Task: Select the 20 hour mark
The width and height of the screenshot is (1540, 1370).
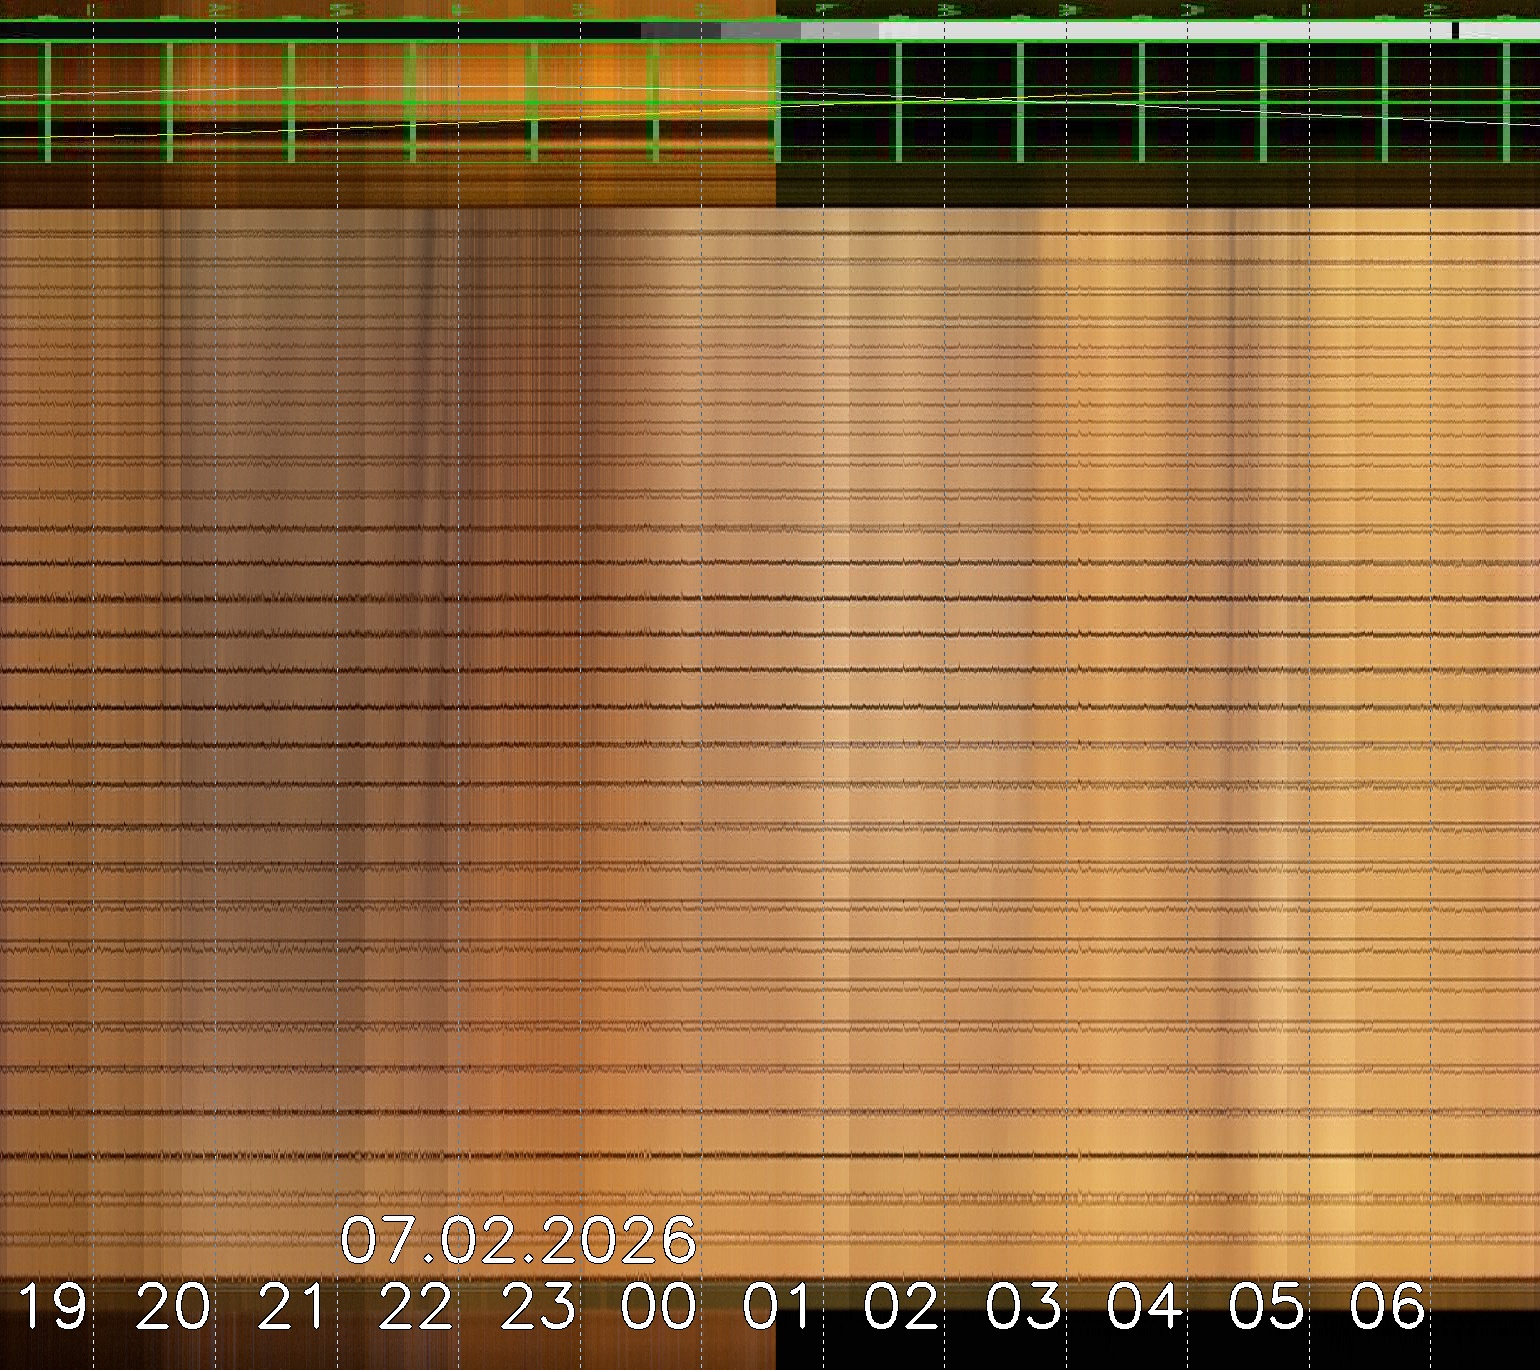Action: [x=173, y=1306]
